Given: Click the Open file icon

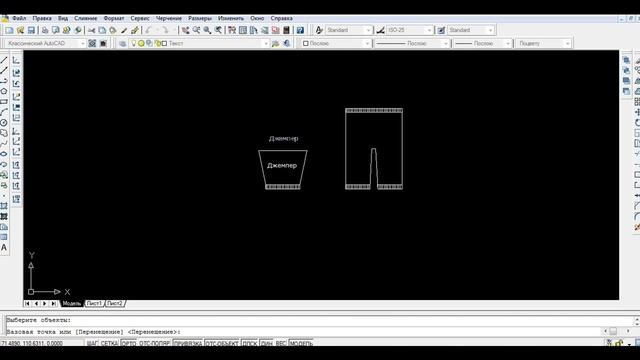Looking at the screenshot, I should pyautogui.click(x=20, y=30).
